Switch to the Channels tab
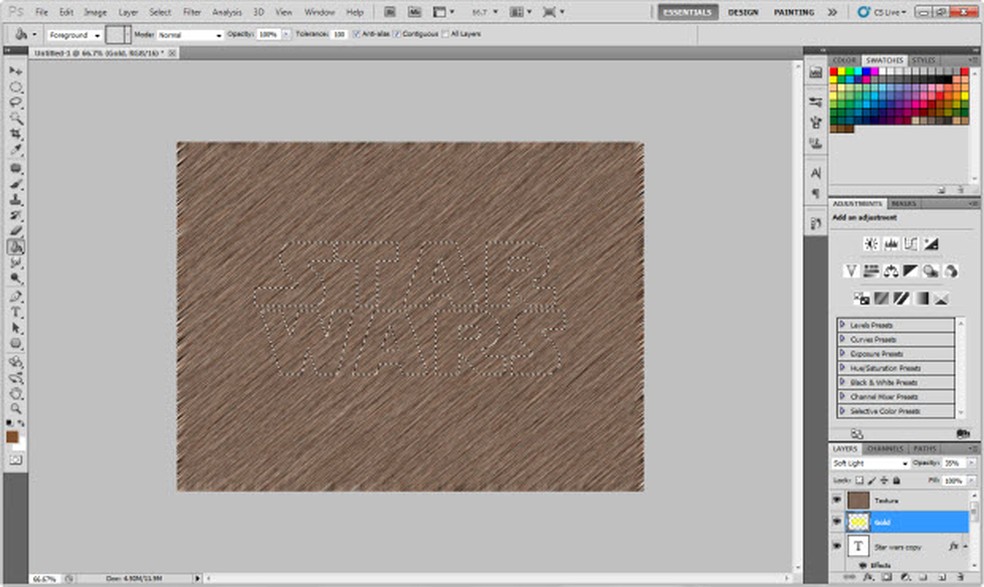Image resolution: width=984 pixels, height=587 pixels. click(884, 449)
